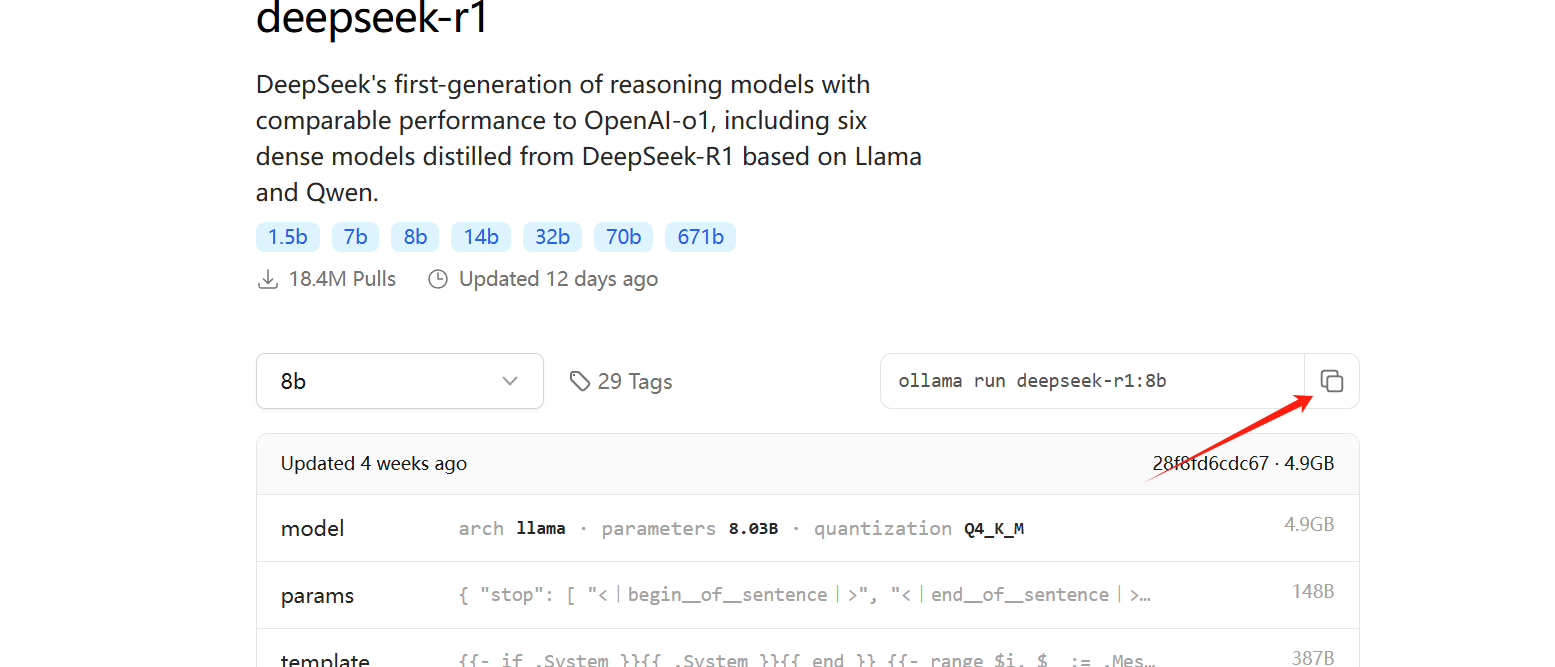Click the clock icon beside Updated
The image size is (1555, 667).
coord(437,280)
